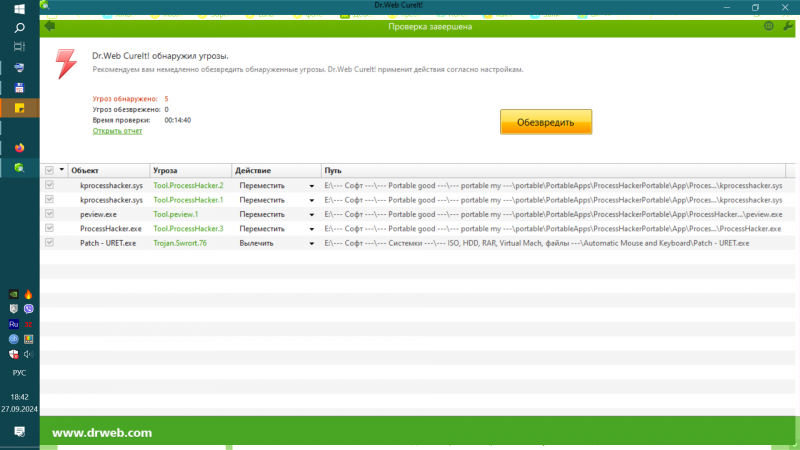
Task: Open action dropdown for ProcessHacker.exe
Action: [x=311, y=229]
